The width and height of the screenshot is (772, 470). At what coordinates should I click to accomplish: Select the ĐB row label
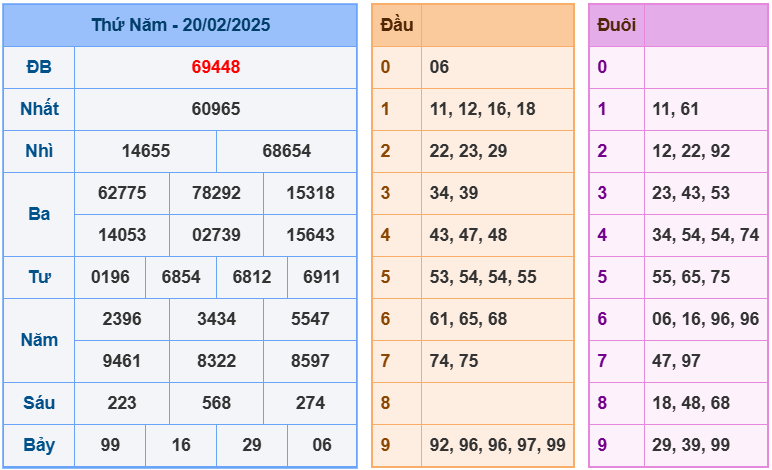(39, 67)
